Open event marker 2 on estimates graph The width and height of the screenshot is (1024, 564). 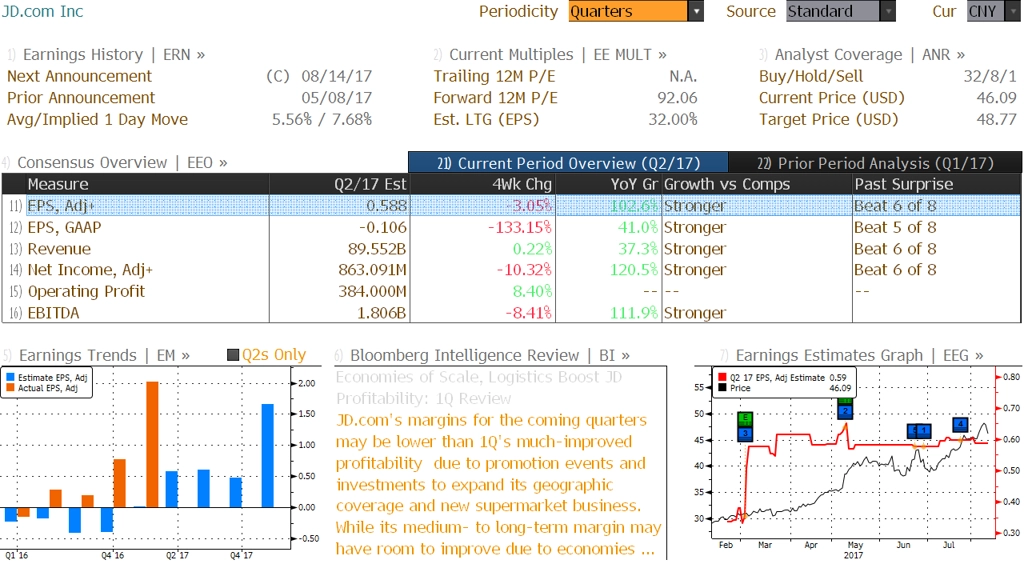[x=845, y=411]
